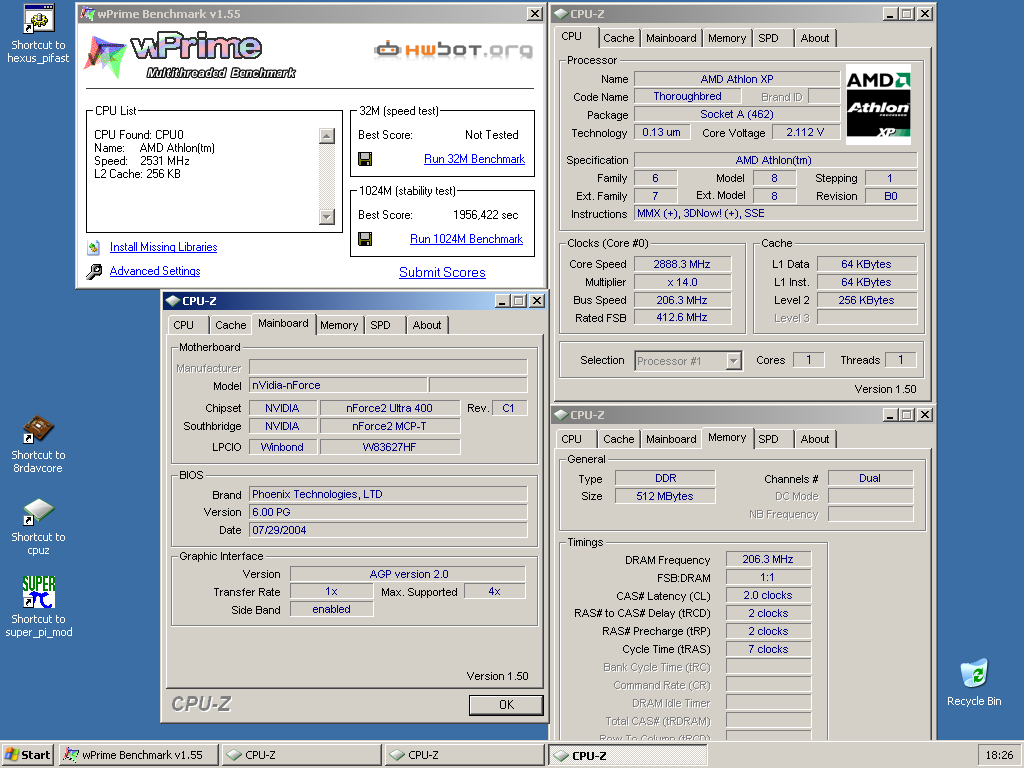The image size is (1024, 768).
Task: Open About tab in Mainboard CPU-Z window
Action: [426, 325]
